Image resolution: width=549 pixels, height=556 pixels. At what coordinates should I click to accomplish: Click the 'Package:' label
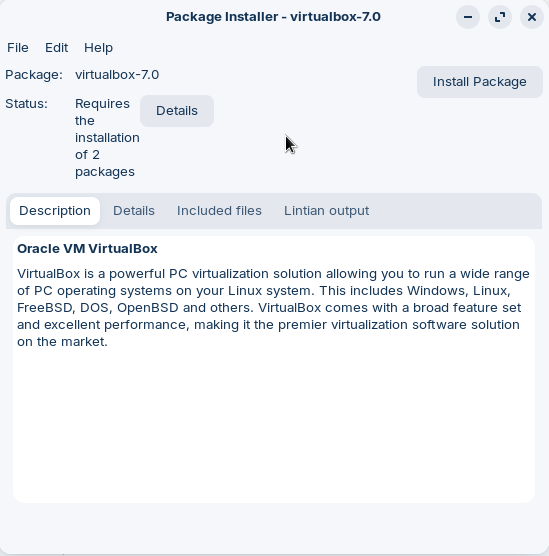34,75
